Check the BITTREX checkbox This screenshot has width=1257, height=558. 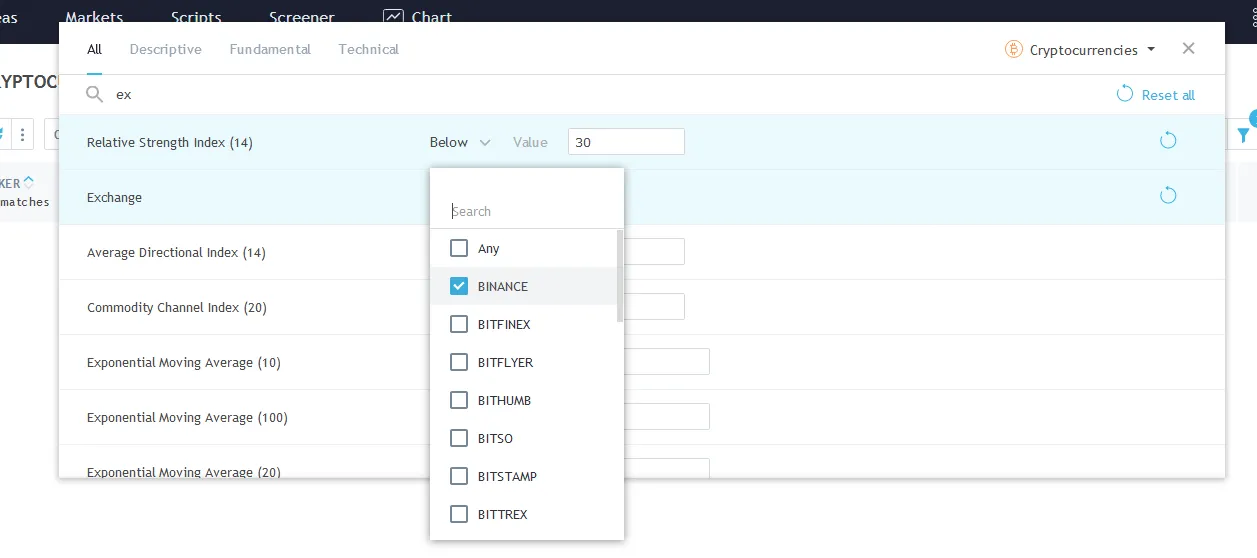coord(459,514)
